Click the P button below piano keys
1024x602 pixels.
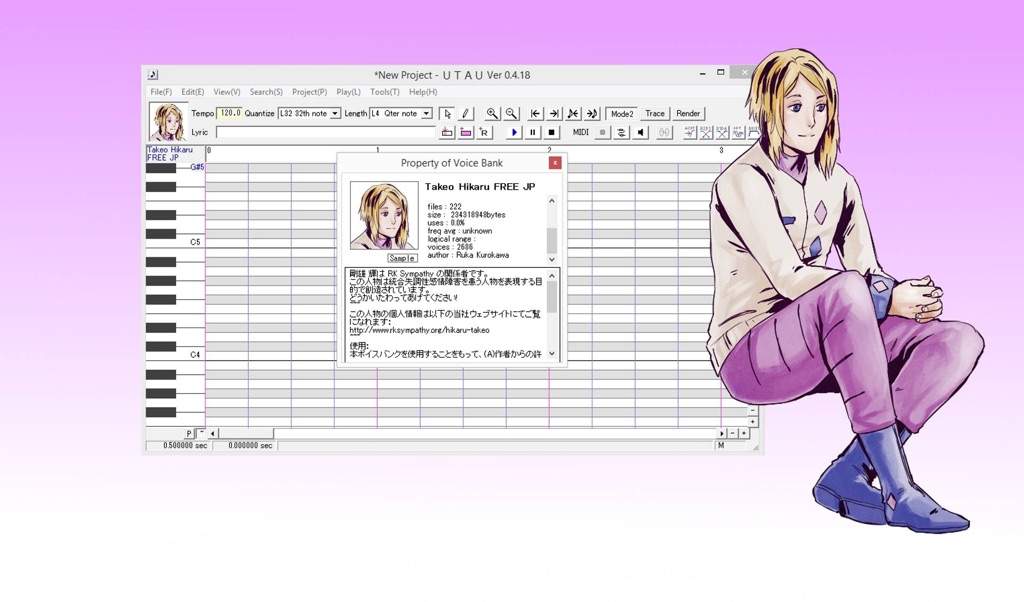point(189,433)
